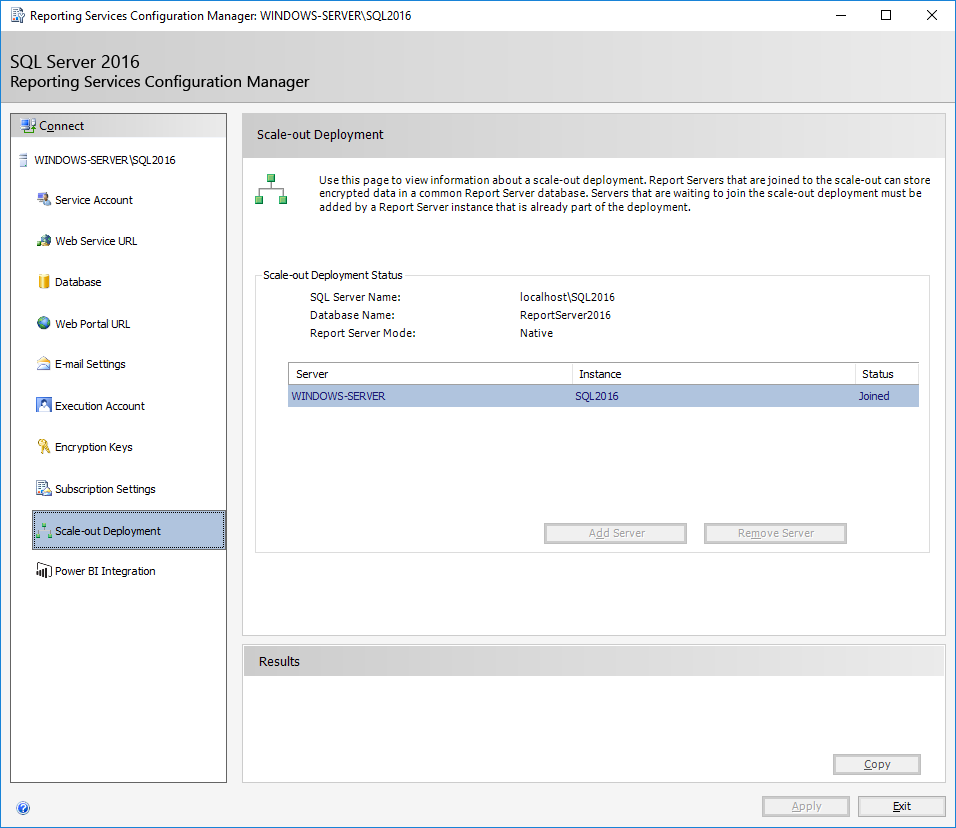This screenshot has width=956, height=828.
Task: Click the Execution Account user icon
Action: point(44,405)
